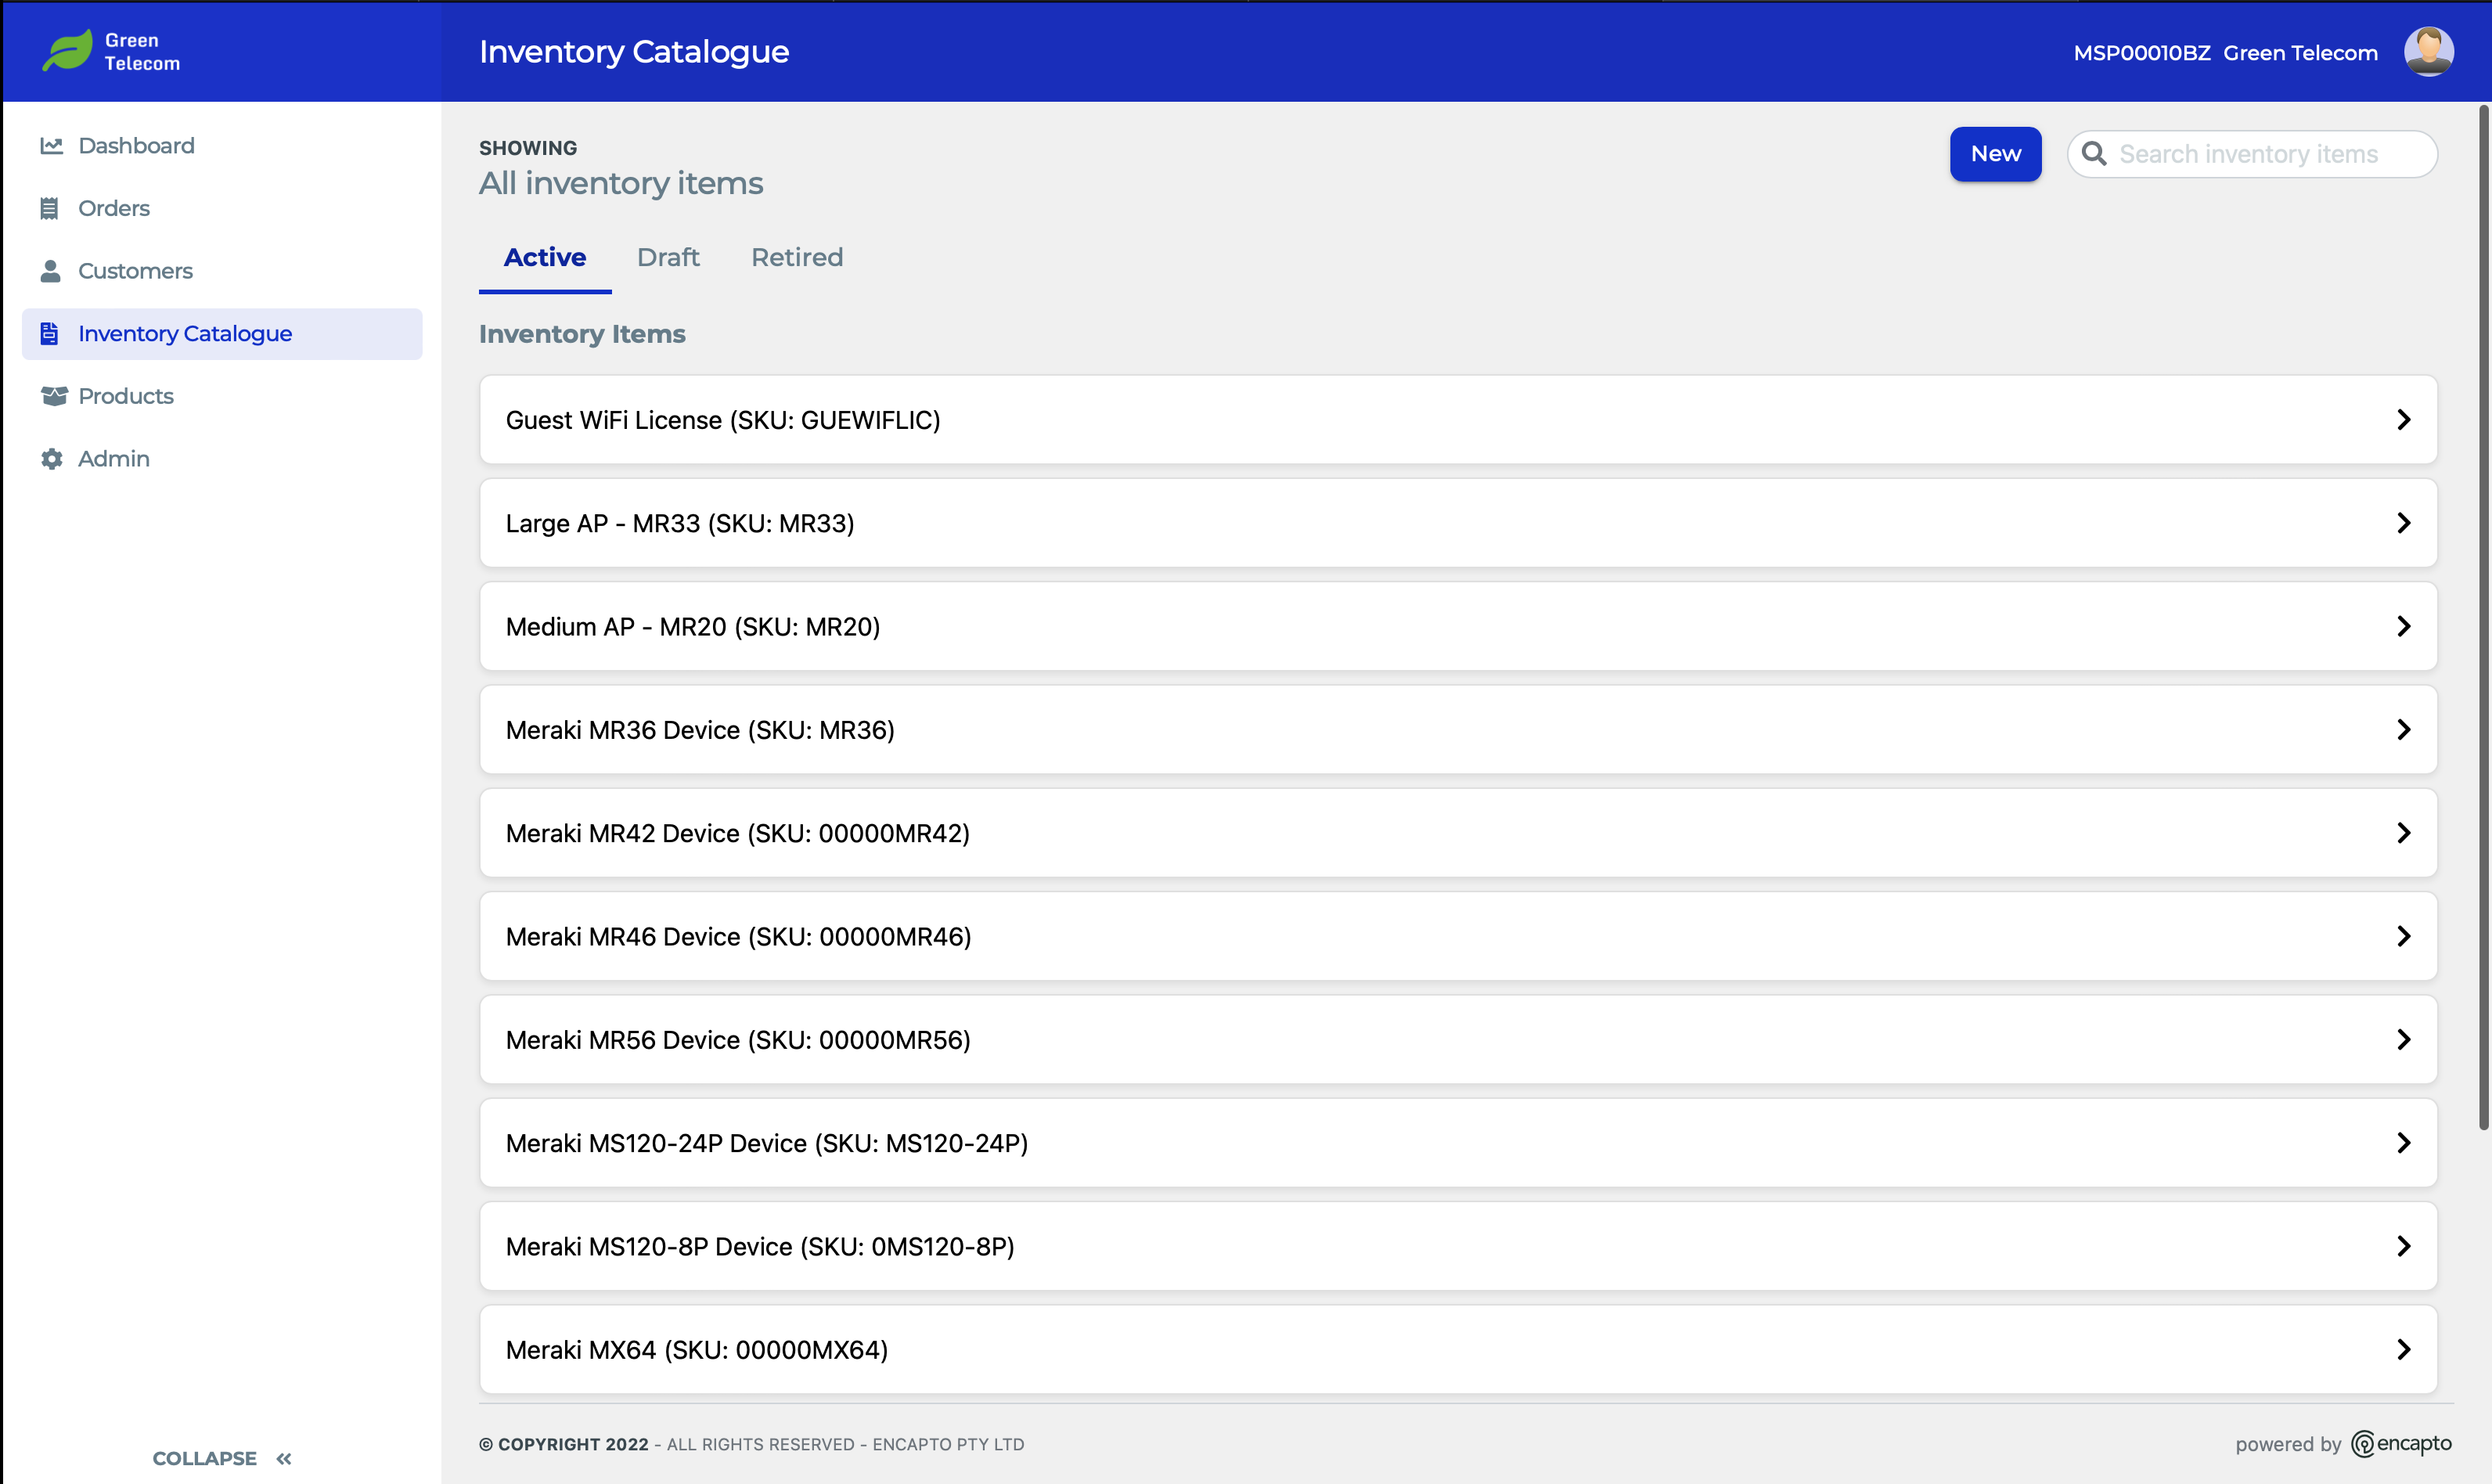Screen dimensions: 2492x1484
Task: Click the search magnifier icon
Action: pyautogui.click(x=2093, y=154)
